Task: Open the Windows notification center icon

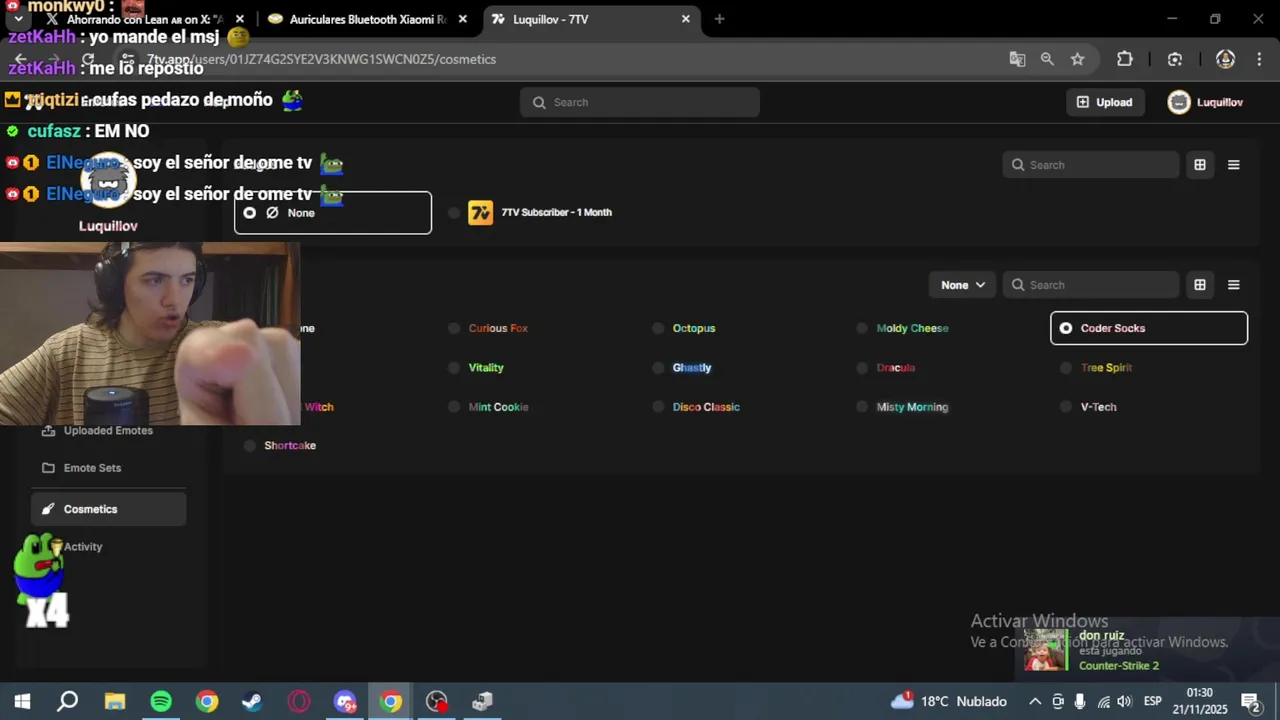Action: click(1250, 702)
